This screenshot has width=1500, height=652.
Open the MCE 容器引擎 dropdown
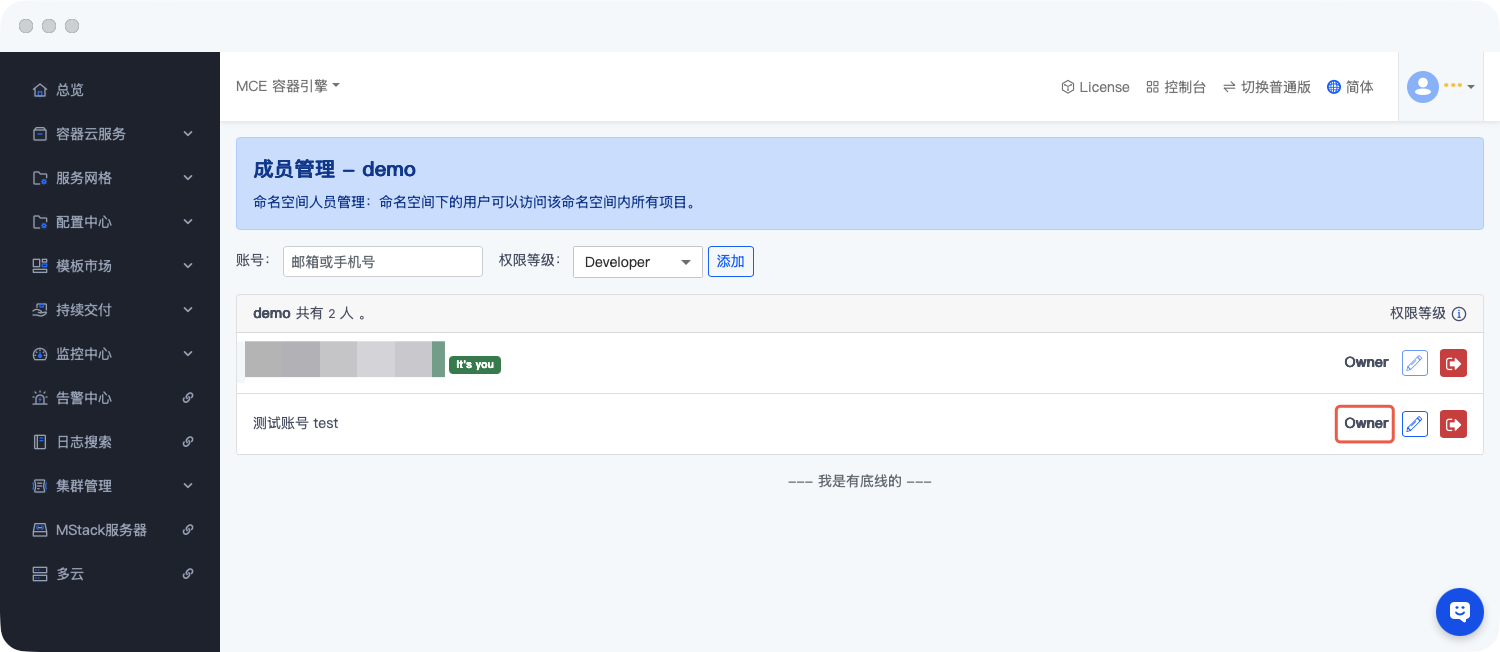[x=288, y=86]
